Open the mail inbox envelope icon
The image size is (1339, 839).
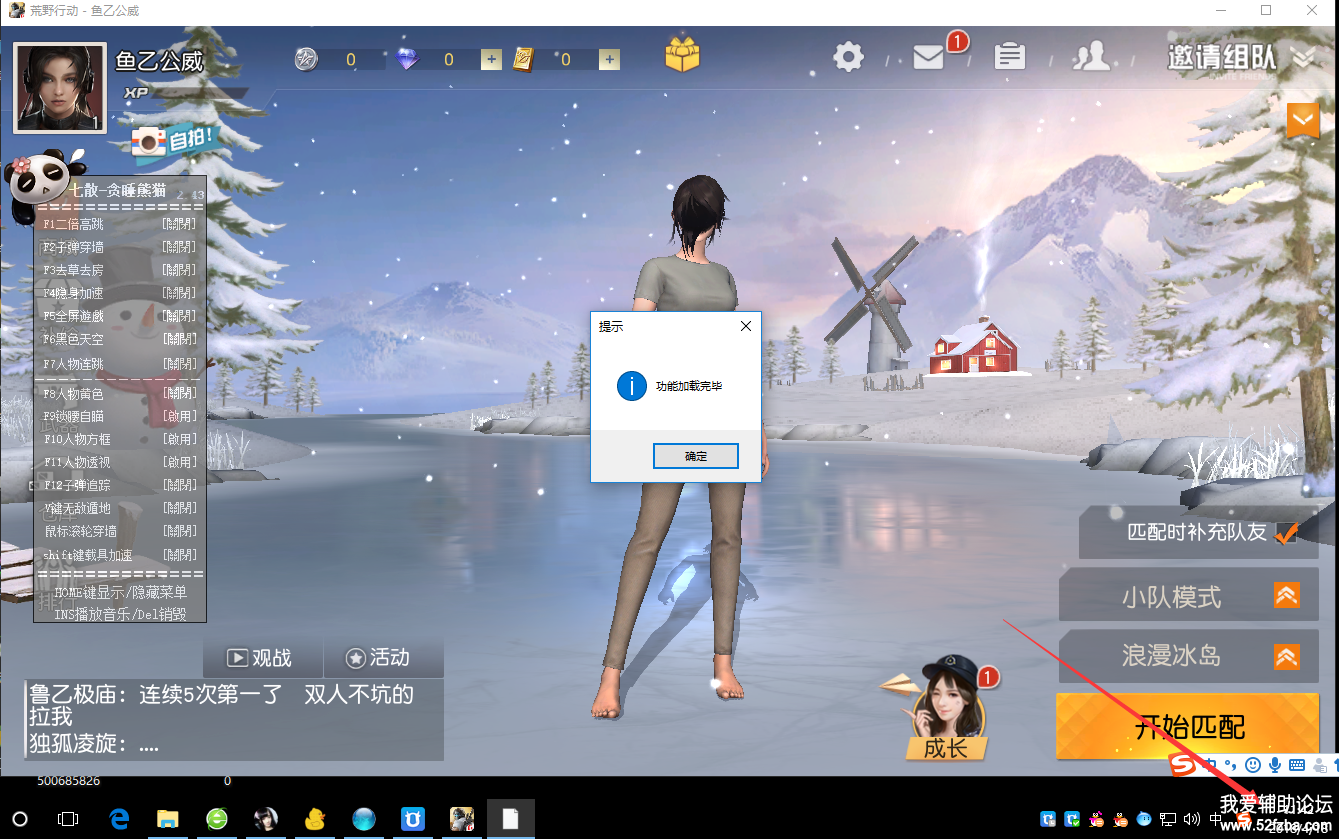click(x=929, y=58)
